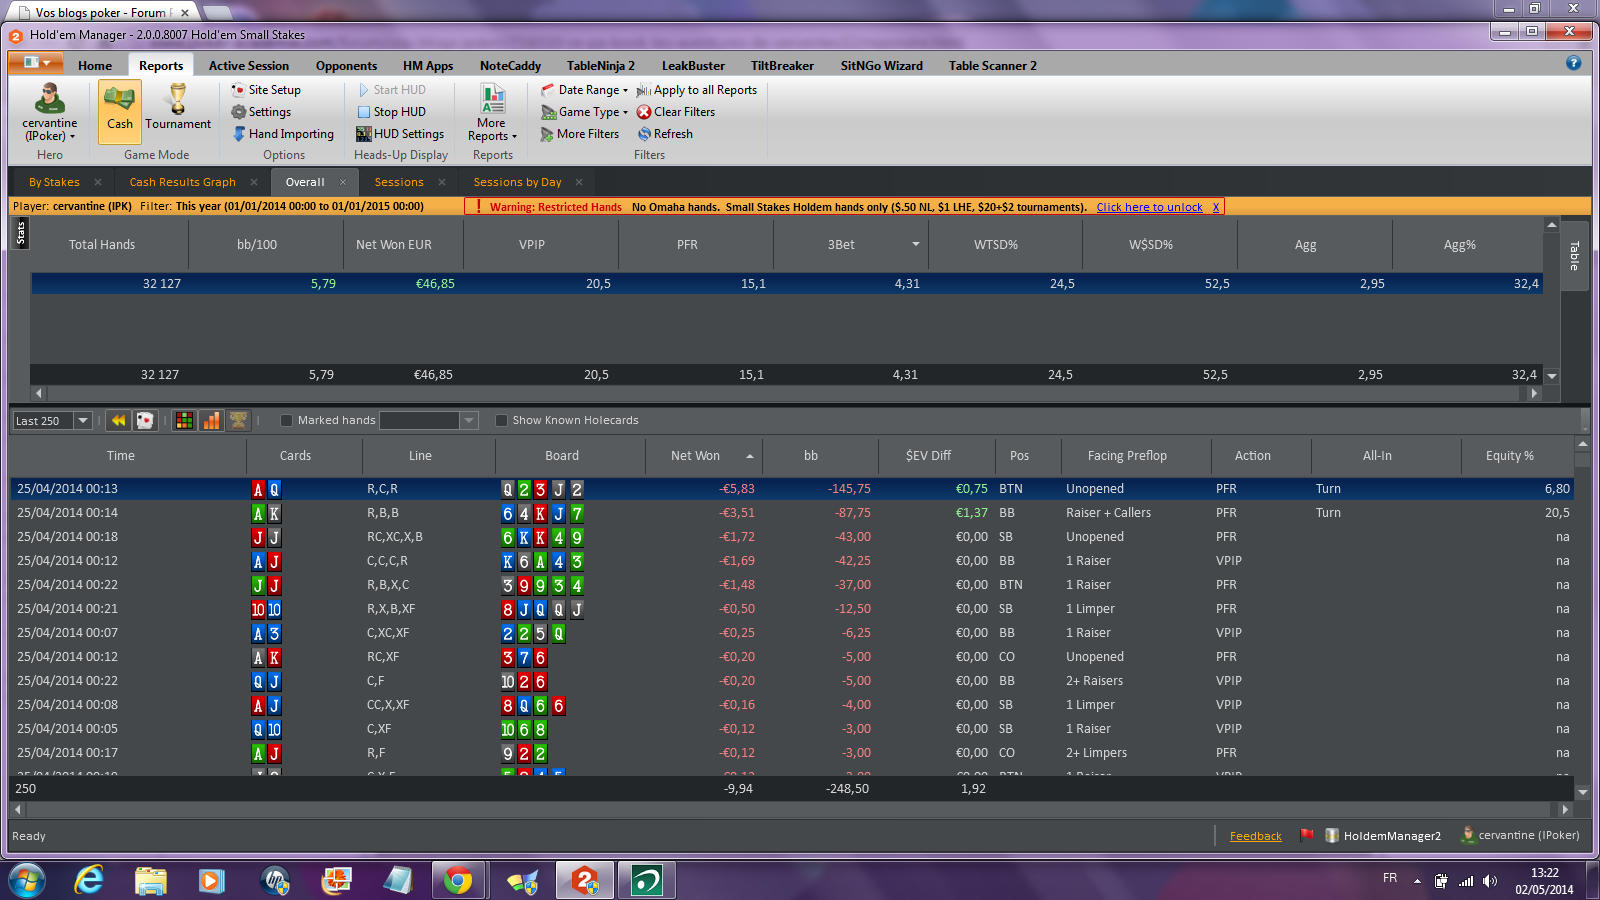
Task: Open Hand Importing
Action: tap(283, 134)
